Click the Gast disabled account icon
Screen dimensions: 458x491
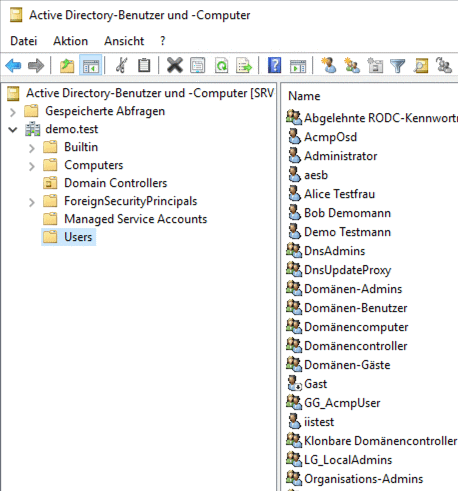tap(294, 384)
